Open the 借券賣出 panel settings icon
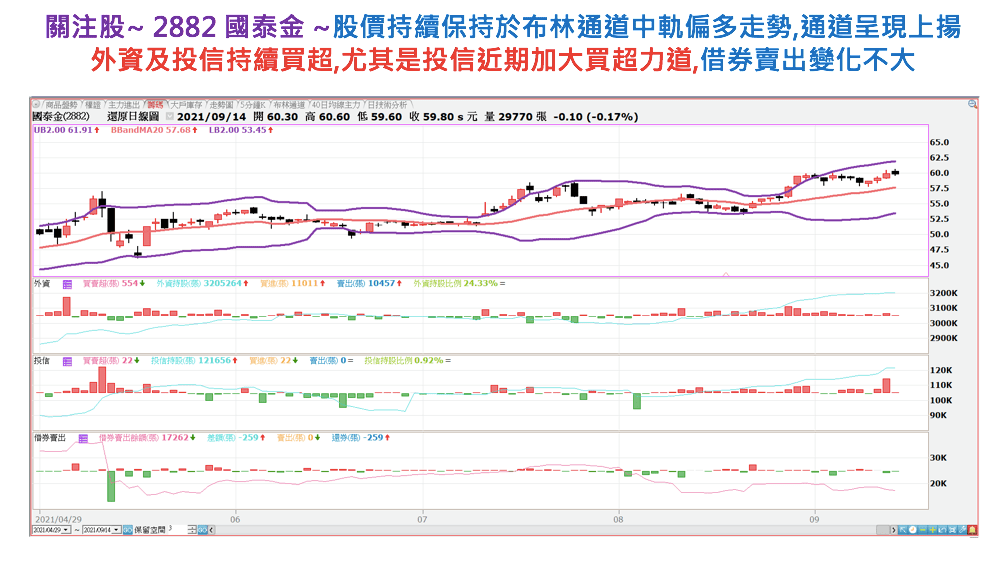Image resolution: width=1004 pixels, height=563 pixels. pyautogui.click(x=83, y=438)
